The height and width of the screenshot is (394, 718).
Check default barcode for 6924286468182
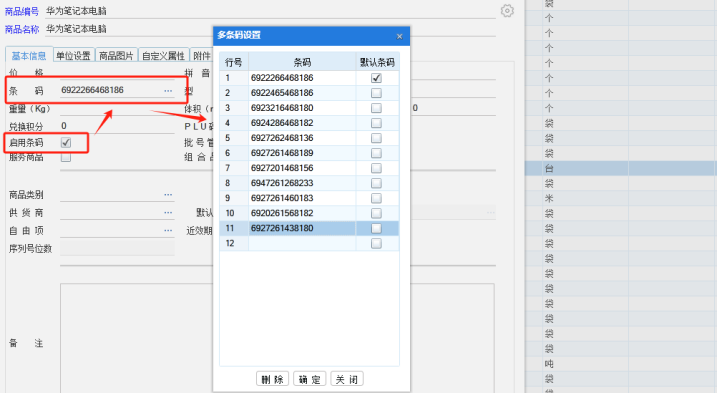376,123
